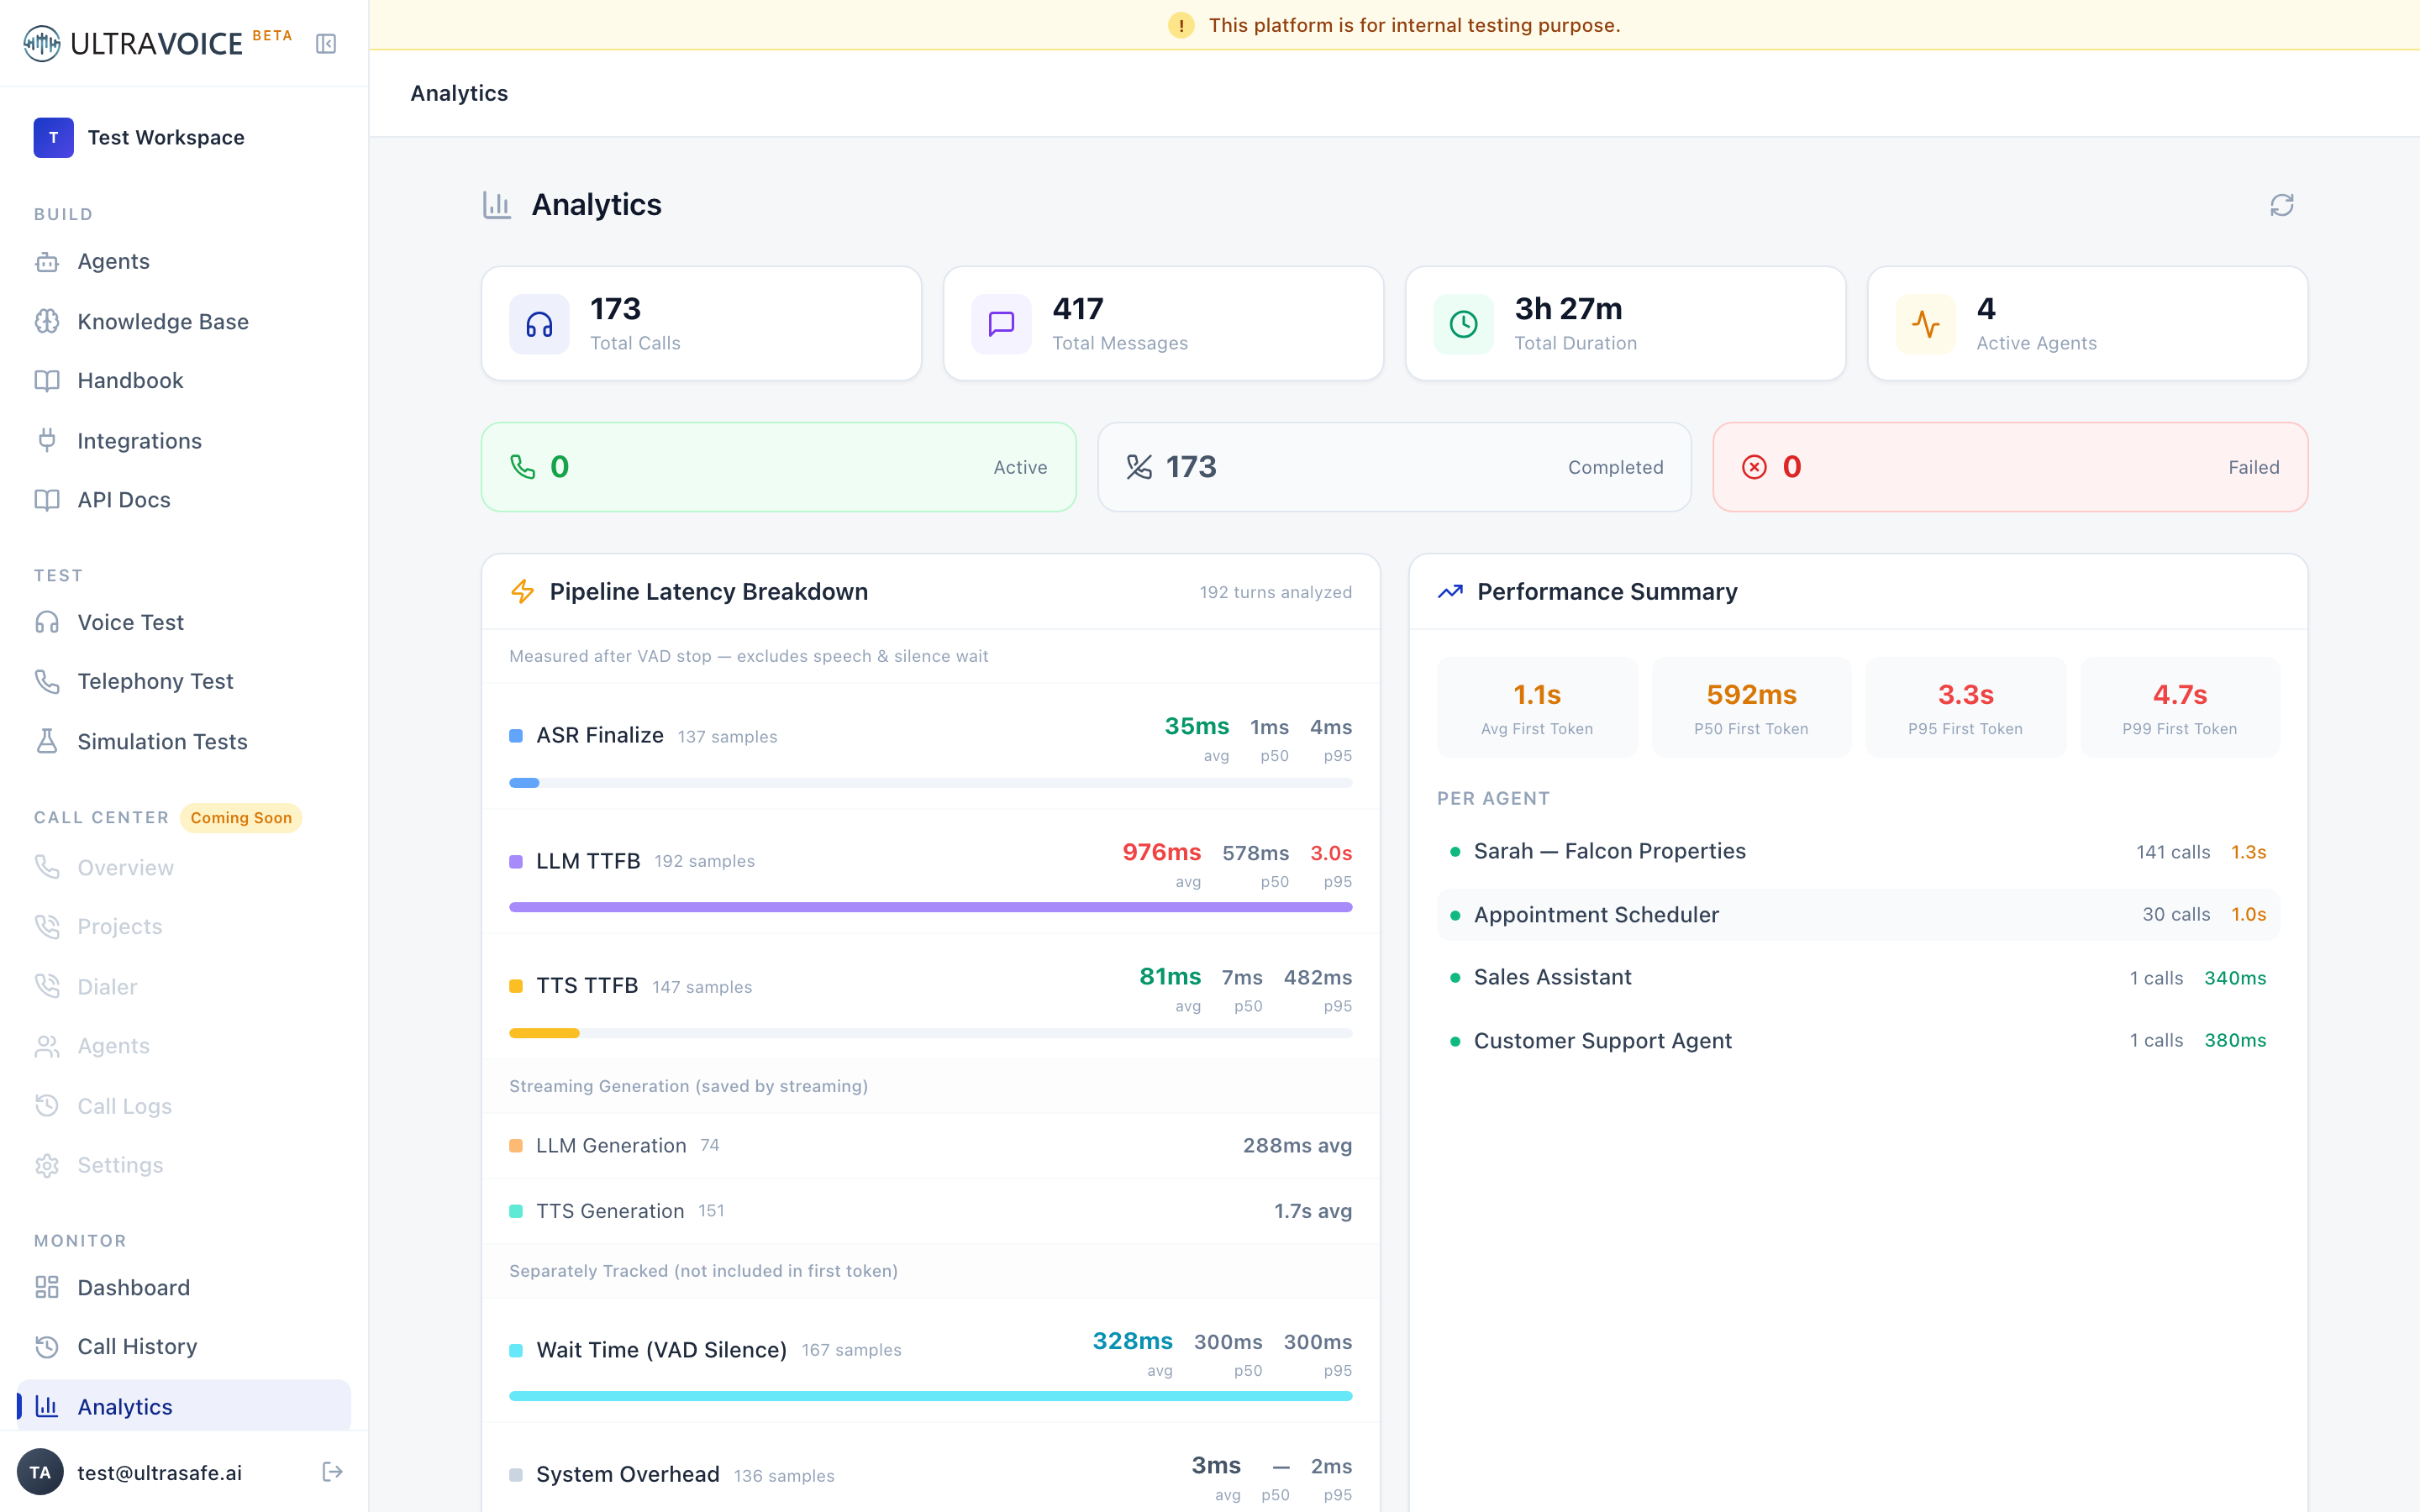Click the Coming Soon badge
Viewport: 2420px width, 1512px height.
(x=241, y=818)
